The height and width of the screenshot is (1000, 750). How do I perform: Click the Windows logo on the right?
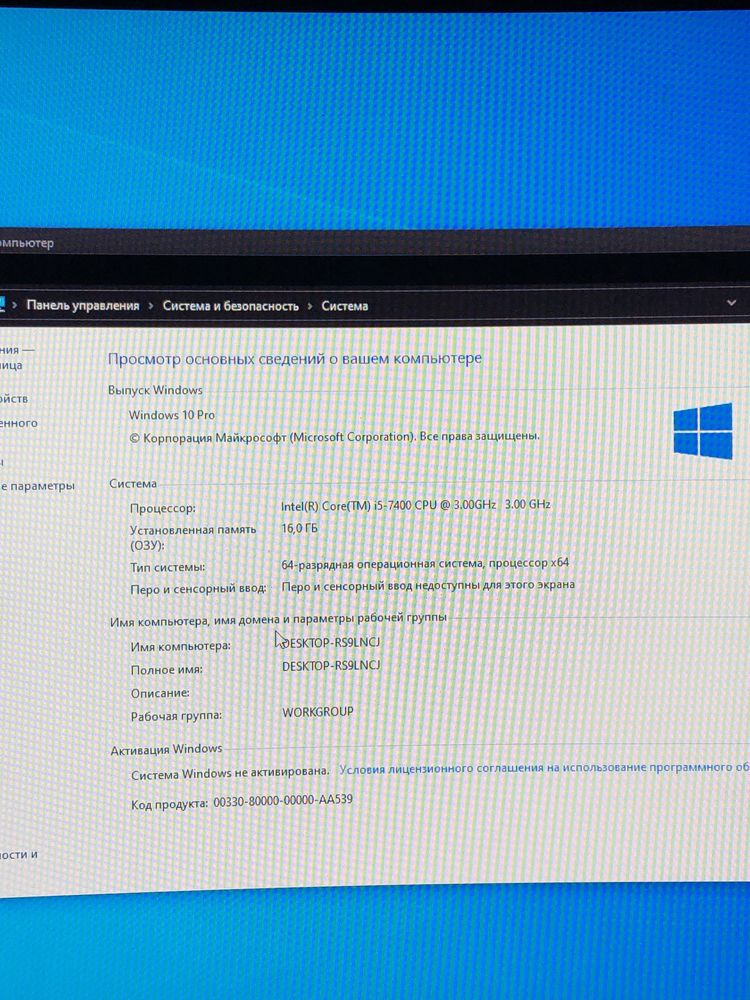703,431
